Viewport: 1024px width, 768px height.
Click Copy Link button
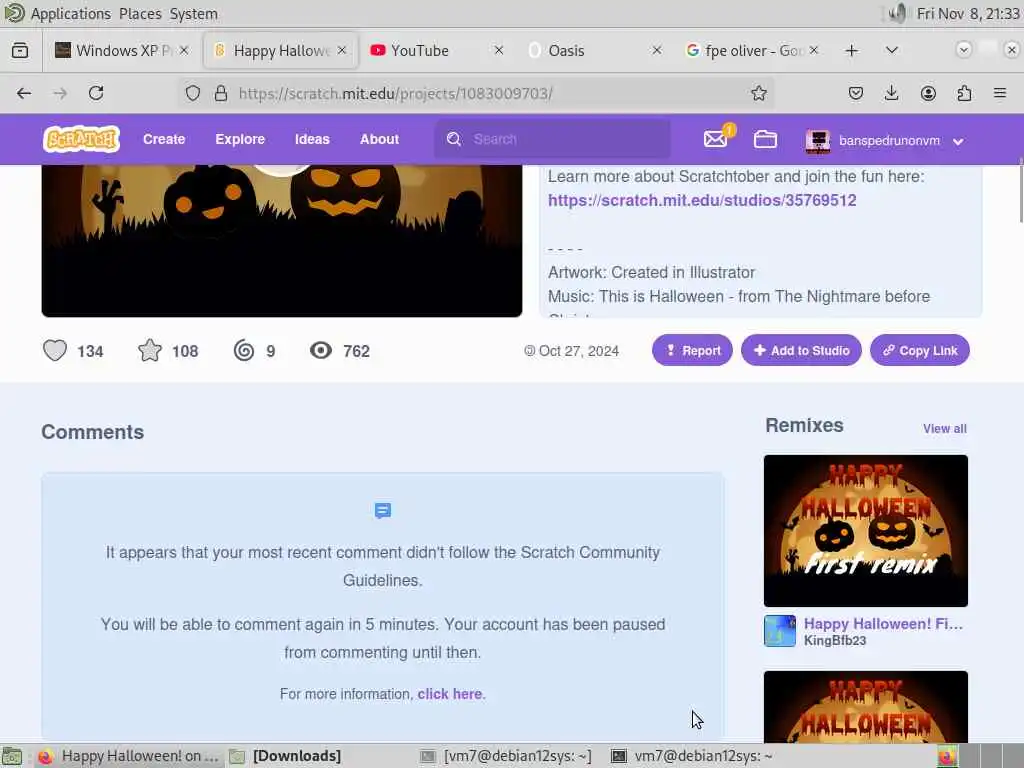point(920,351)
